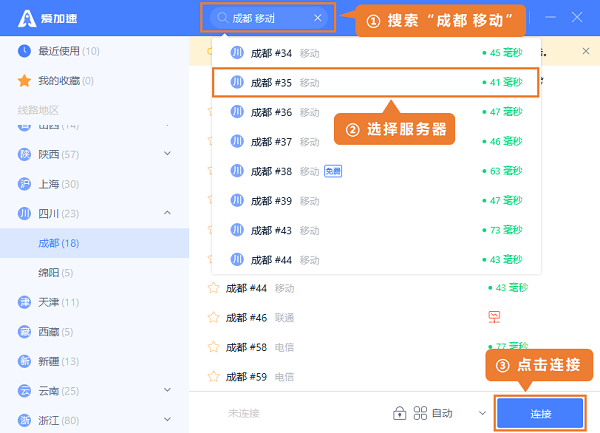Select 陕西 (57) region

pyautogui.click(x=95, y=155)
